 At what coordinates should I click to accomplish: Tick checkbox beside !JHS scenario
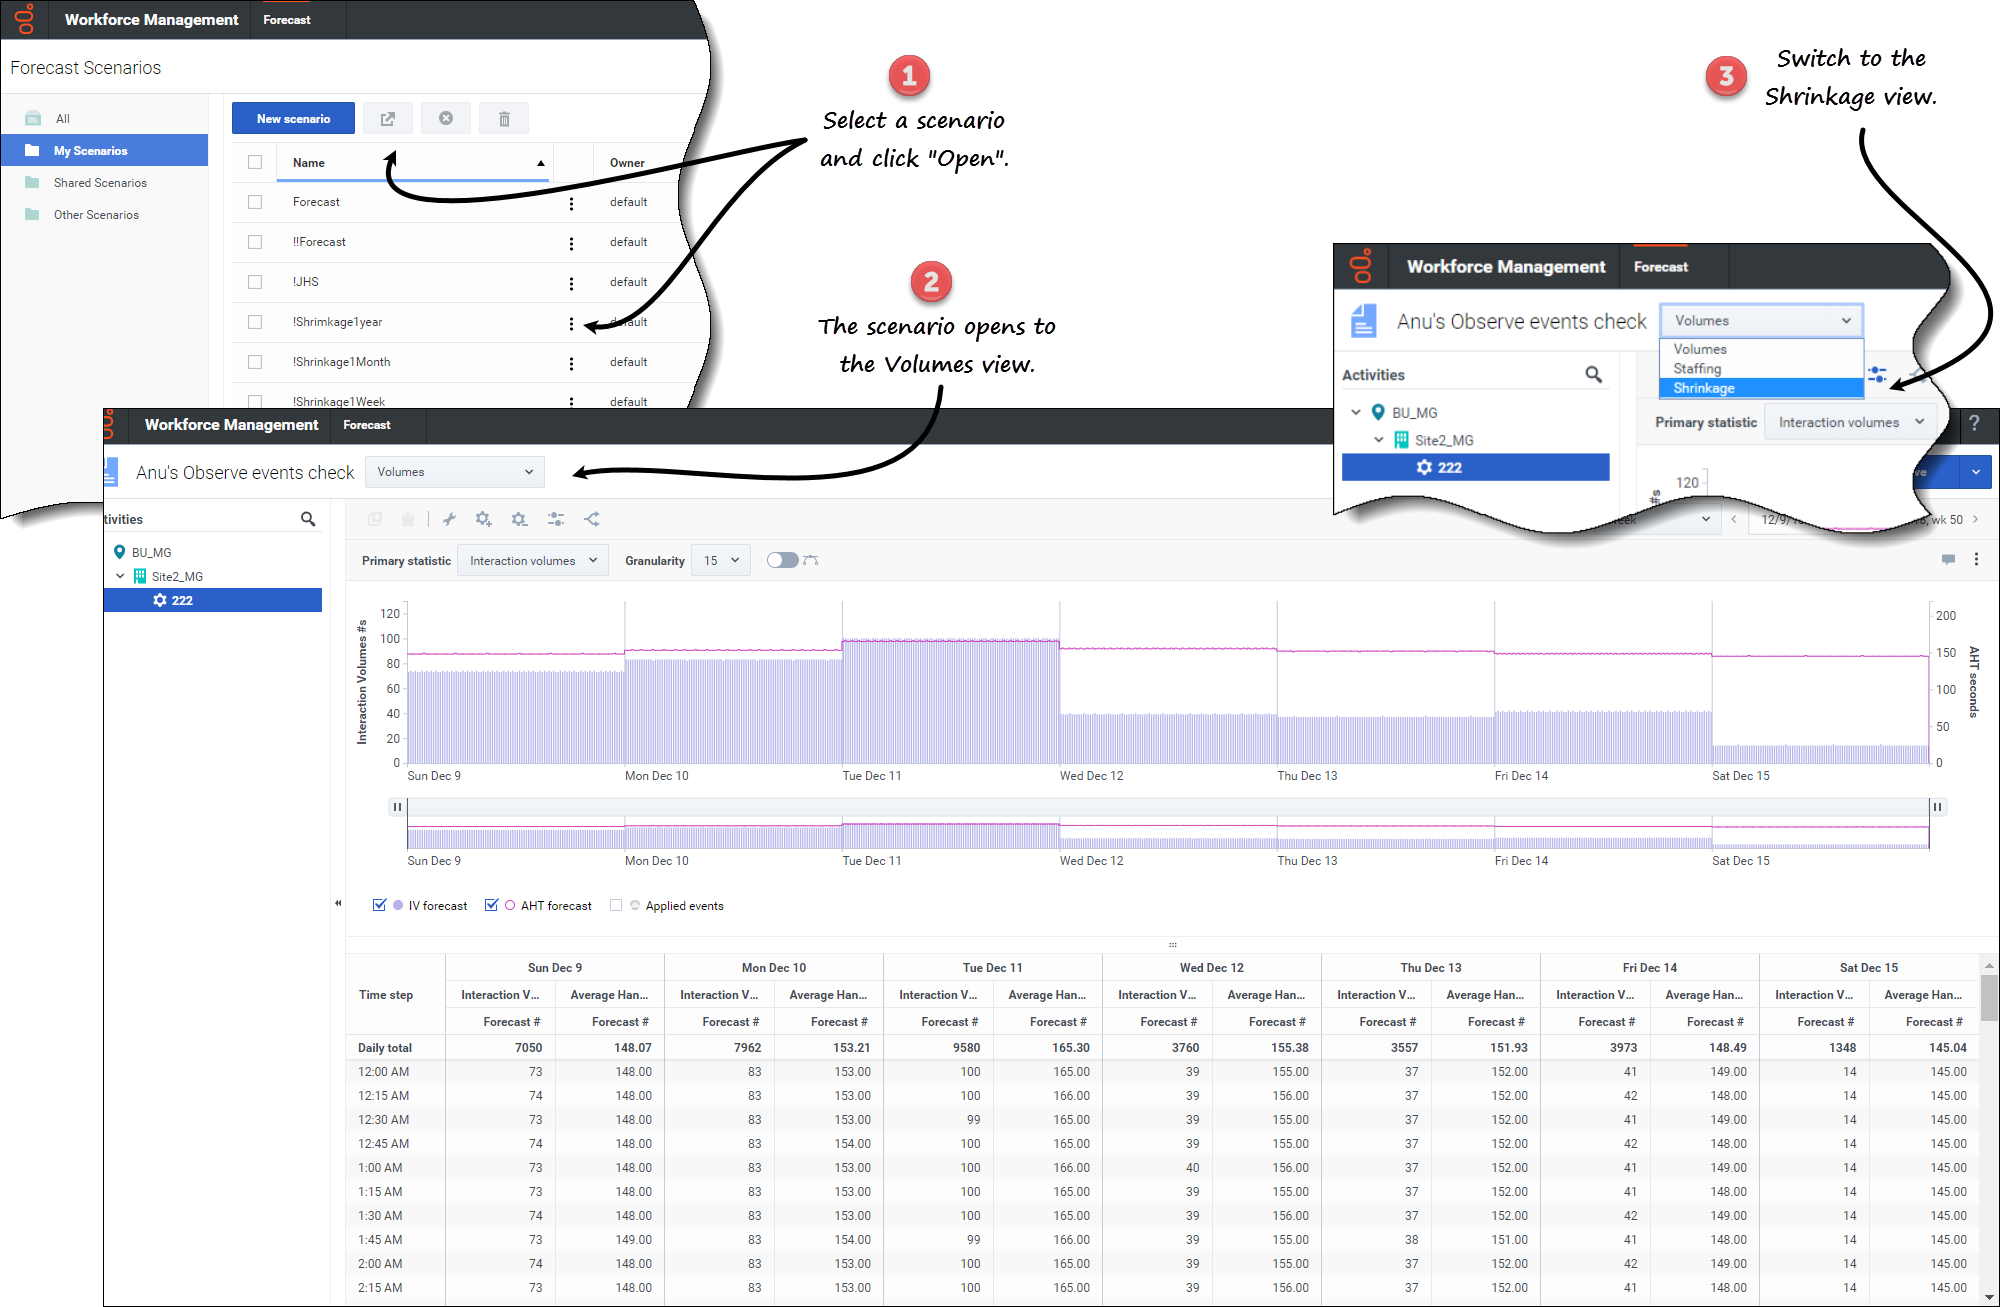point(255,282)
